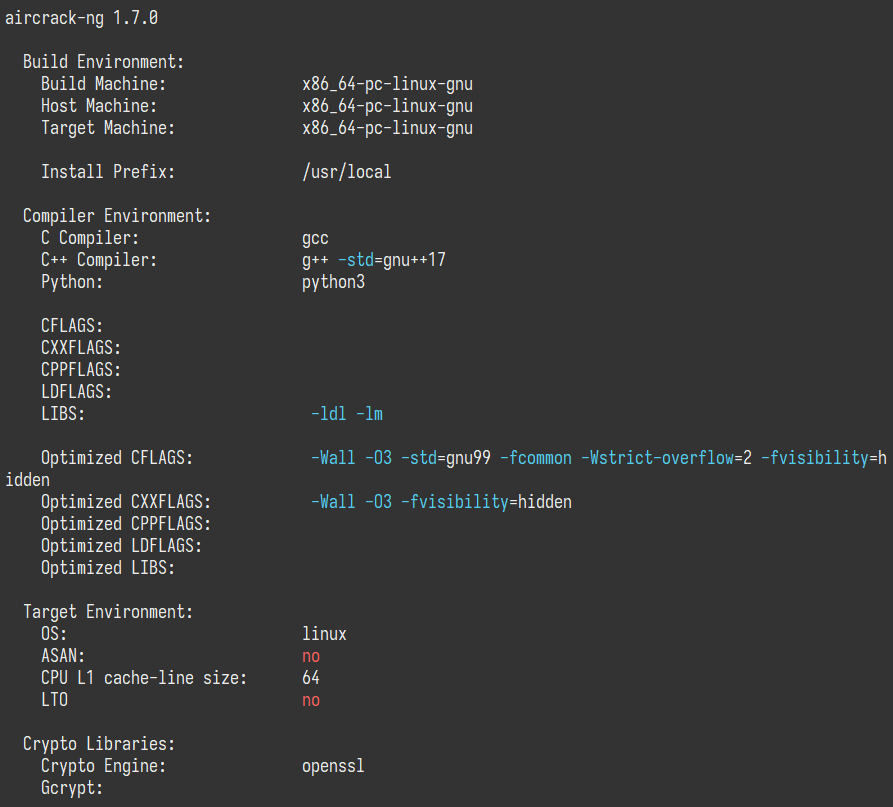893x807 pixels.
Task: Click the Install Prefix /usr/local path
Action: (x=346, y=172)
